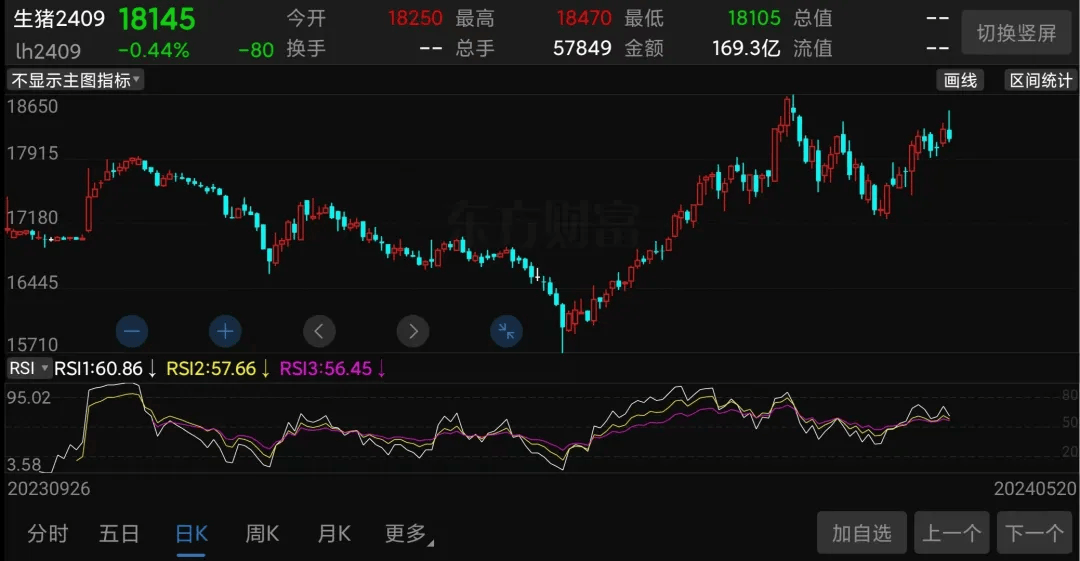
Task: Zoom in chart with plus icon
Action: click(x=225, y=331)
